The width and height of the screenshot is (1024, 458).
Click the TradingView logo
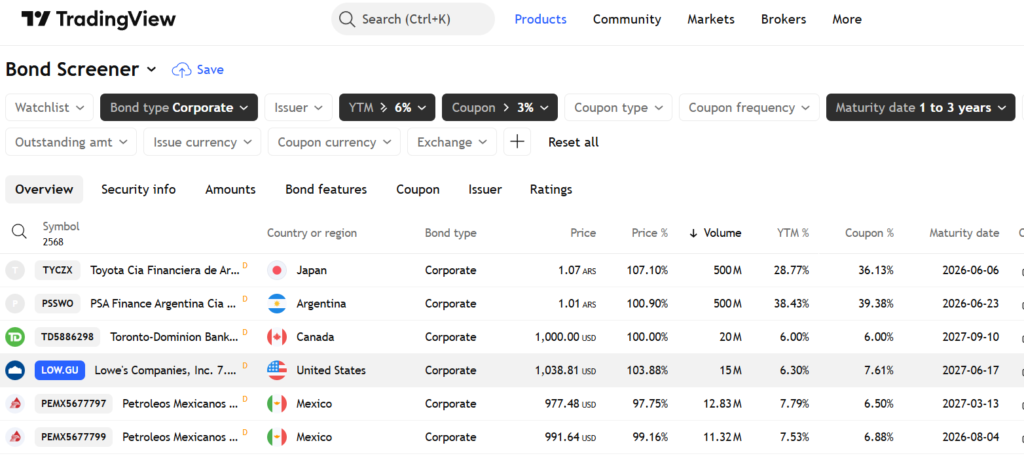[x=98, y=20]
